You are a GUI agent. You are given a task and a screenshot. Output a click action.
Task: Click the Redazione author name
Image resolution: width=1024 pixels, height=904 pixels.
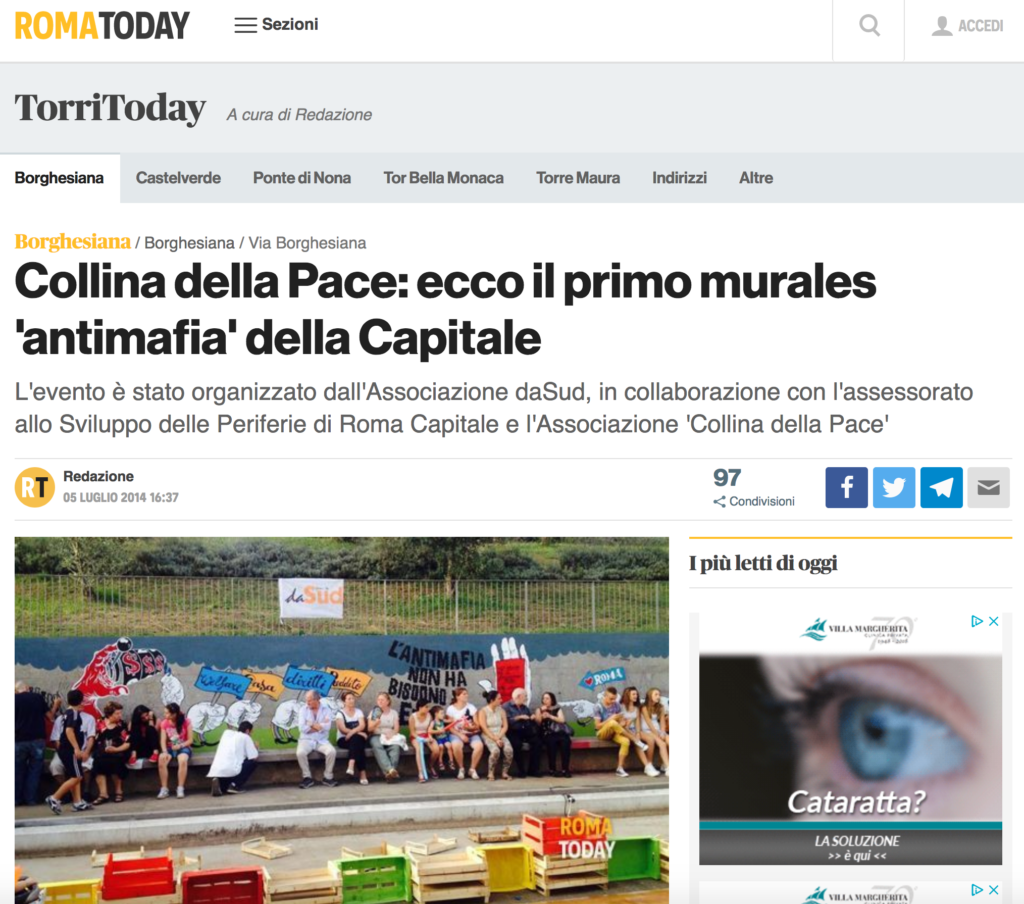click(x=99, y=476)
